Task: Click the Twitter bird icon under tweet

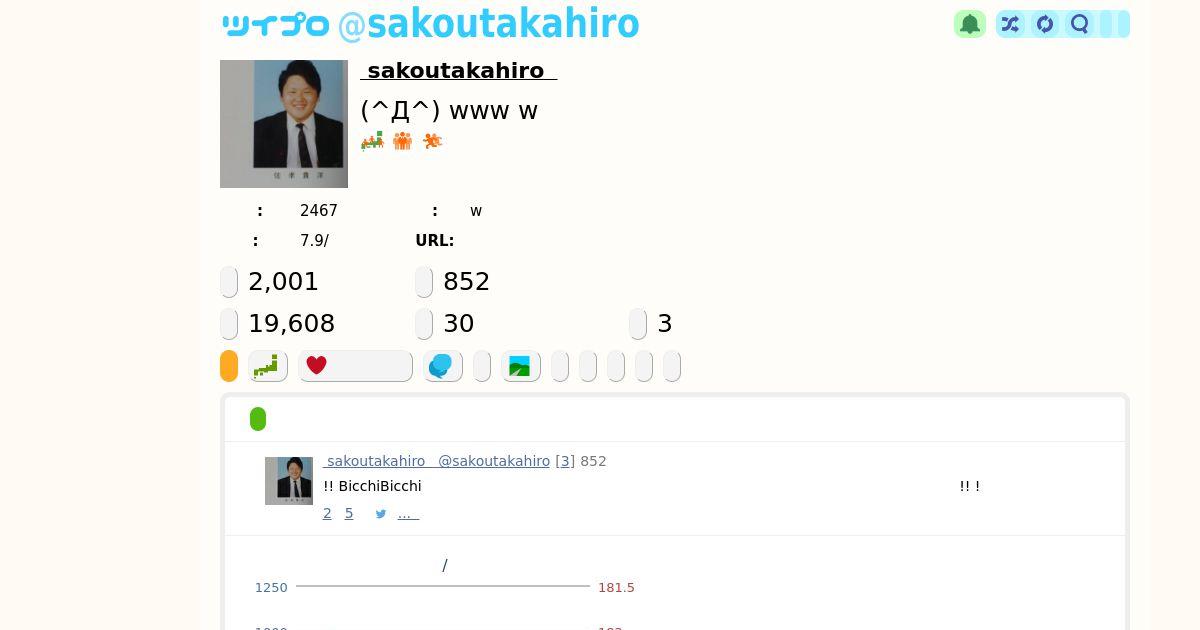Action: click(381, 514)
